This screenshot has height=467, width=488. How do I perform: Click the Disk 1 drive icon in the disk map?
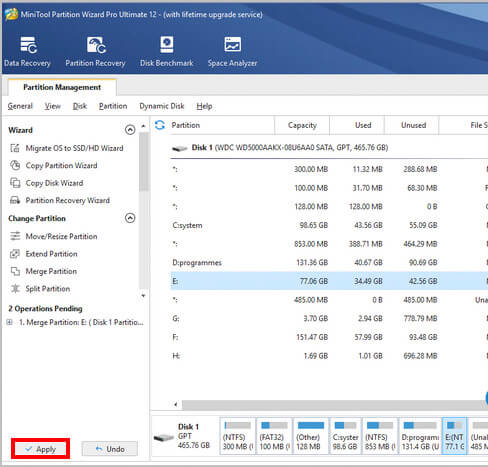tap(164, 437)
